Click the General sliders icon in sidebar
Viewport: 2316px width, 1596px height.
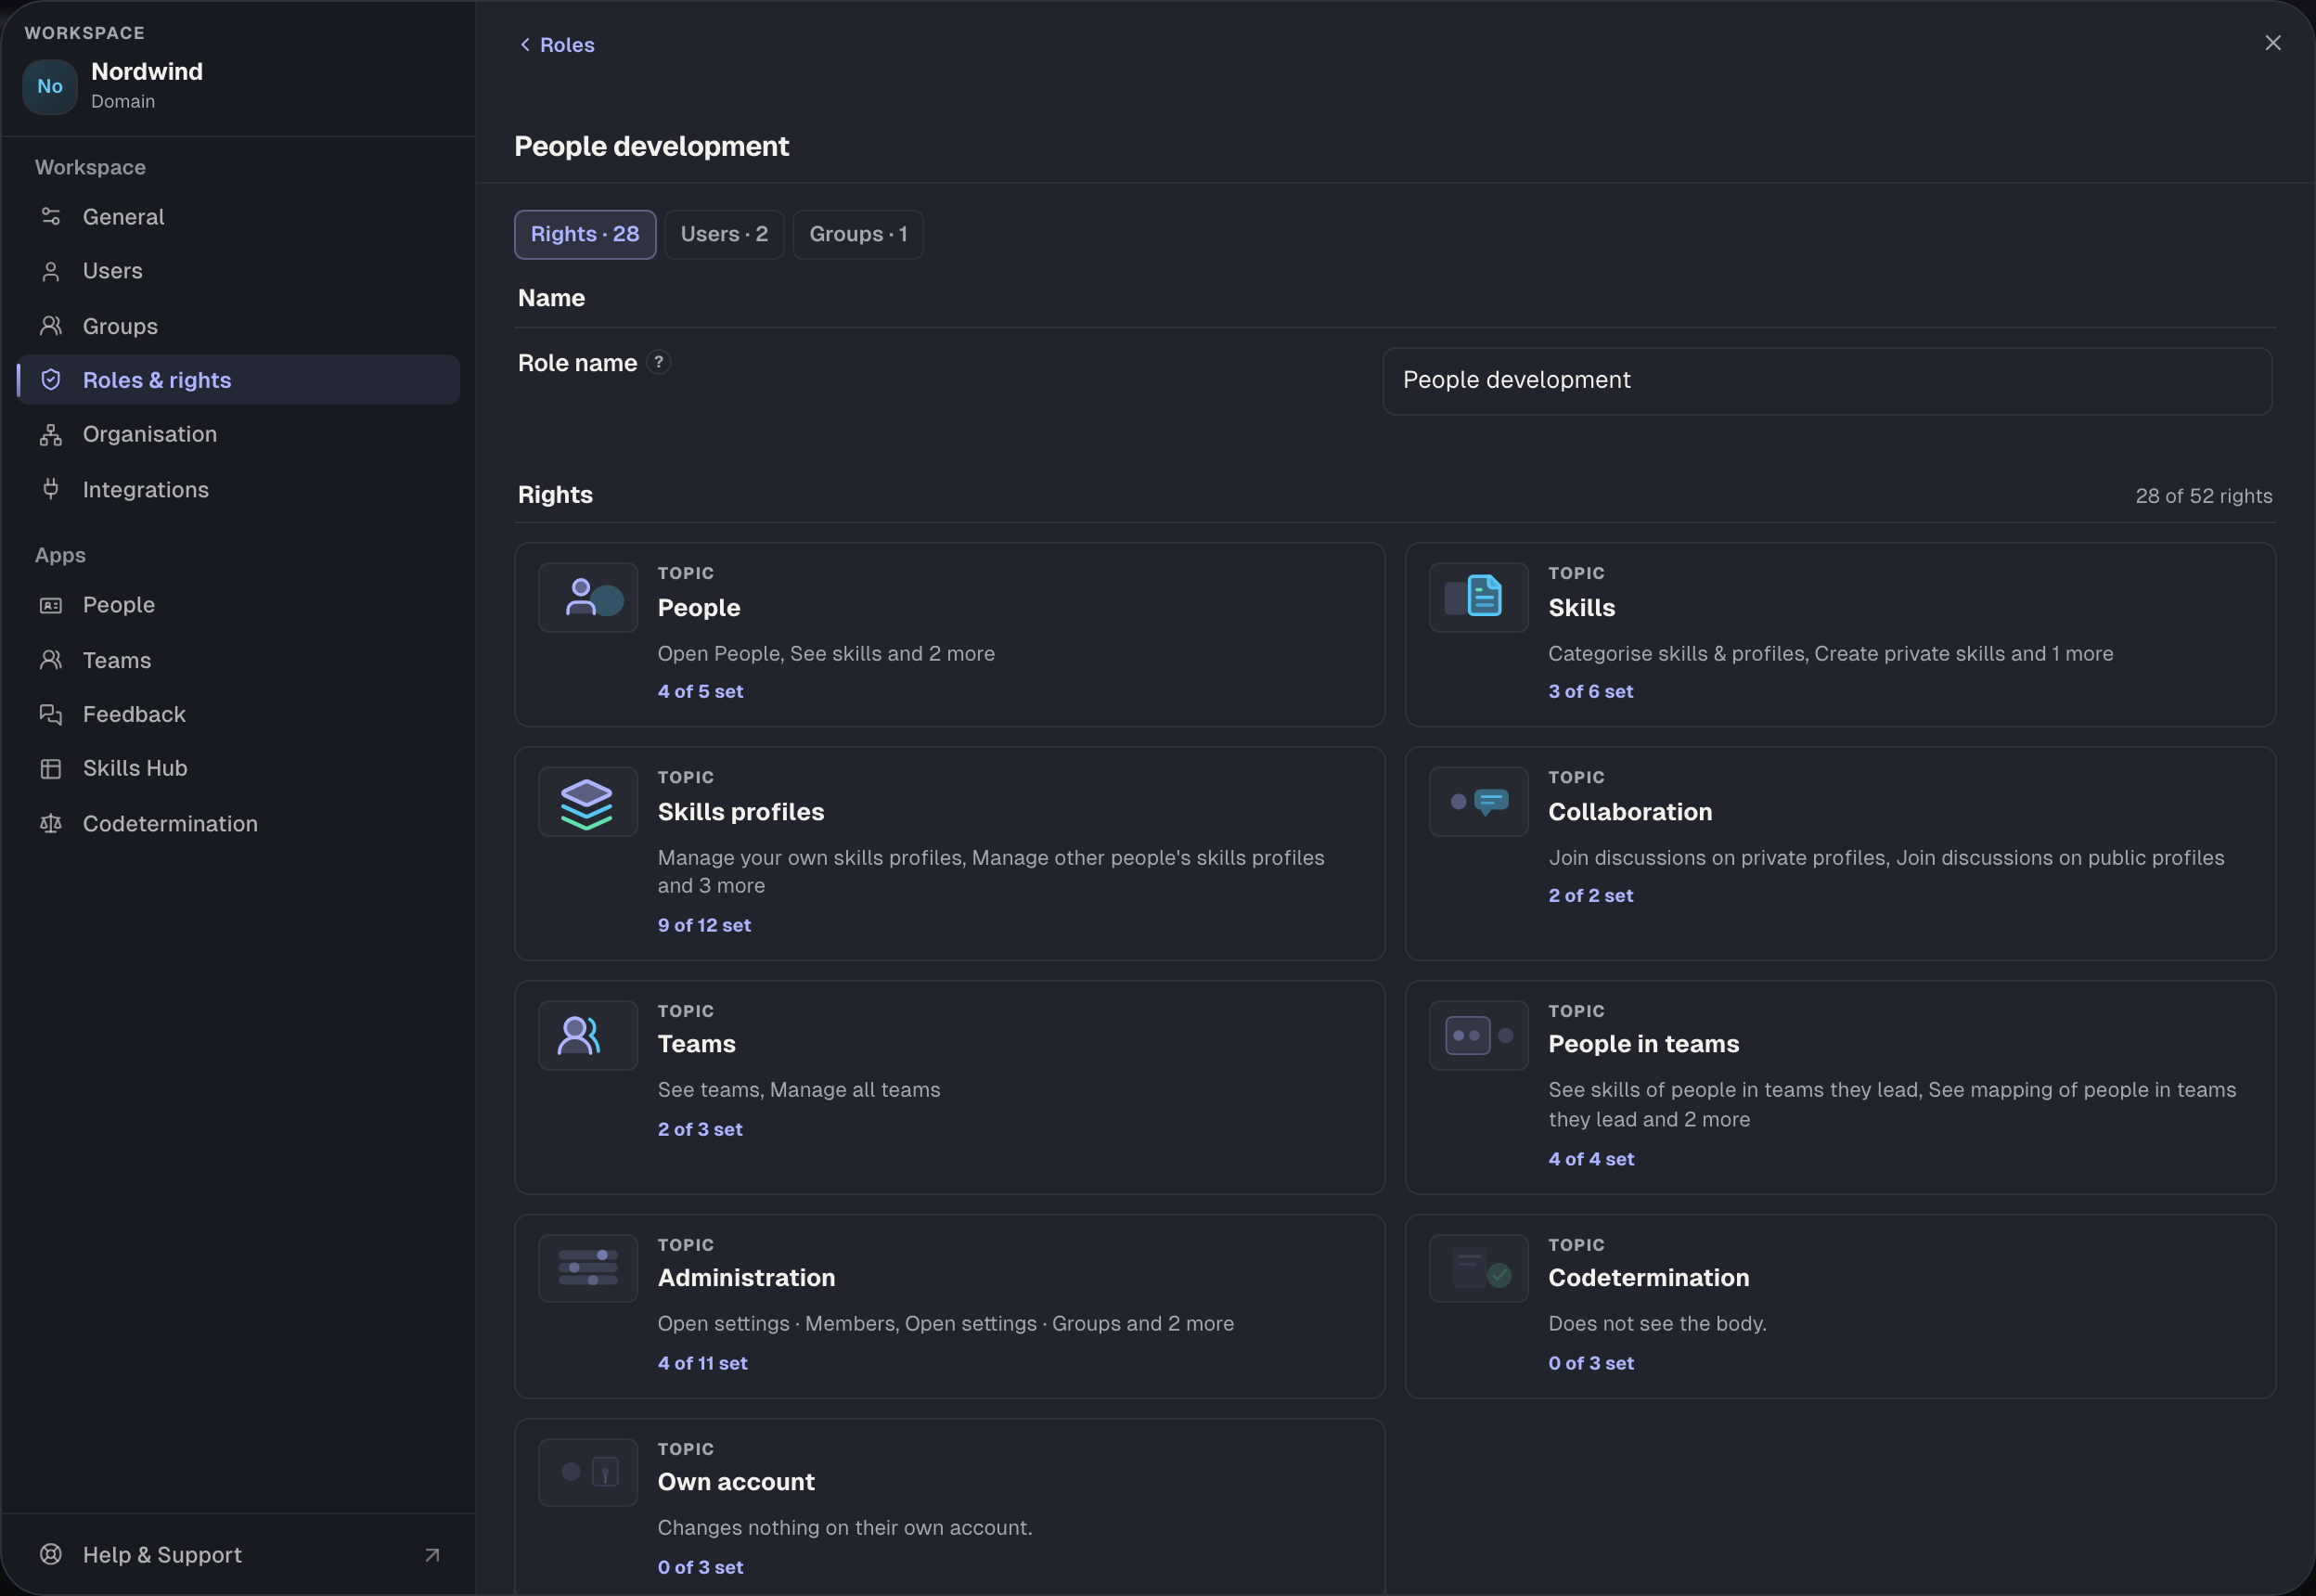tap(51, 216)
